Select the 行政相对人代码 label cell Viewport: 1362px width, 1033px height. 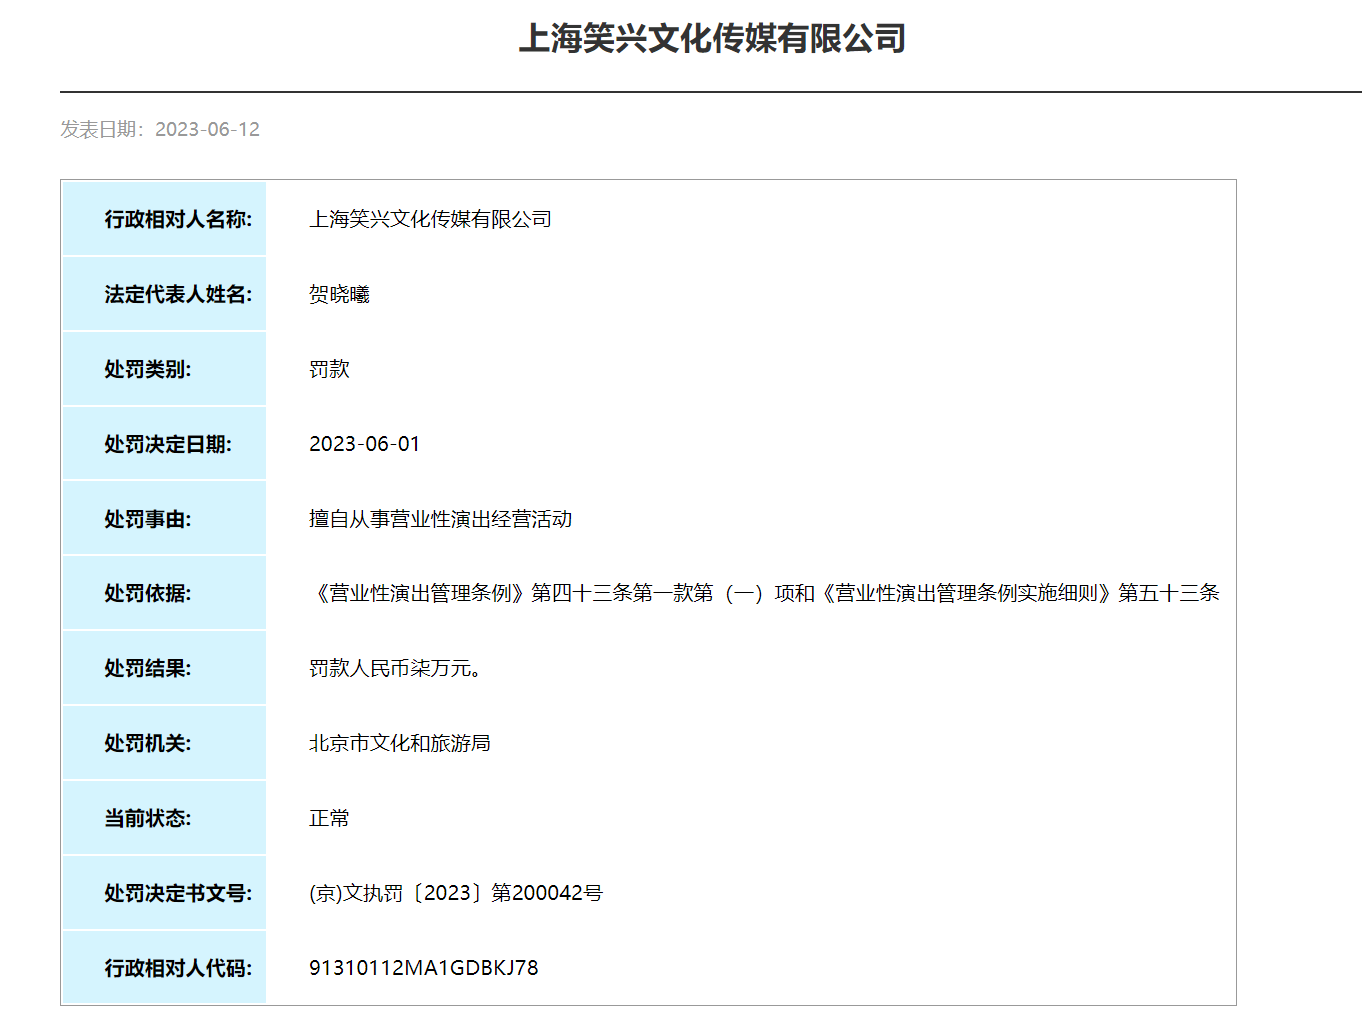point(165,968)
